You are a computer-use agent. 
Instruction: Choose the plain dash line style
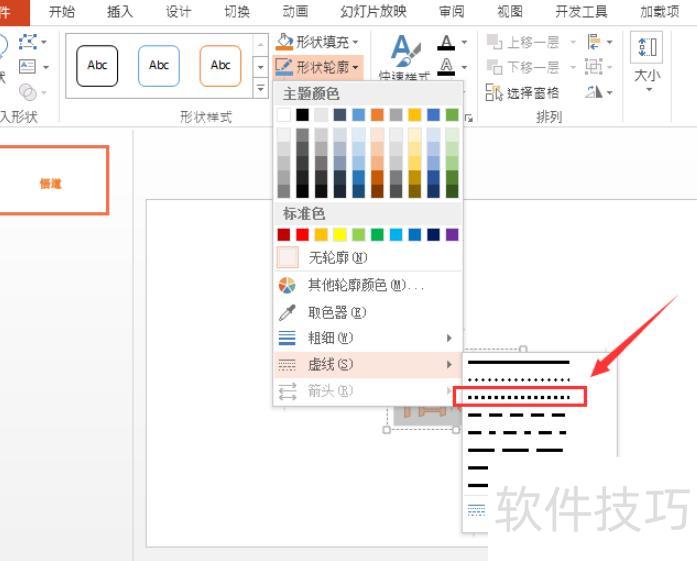click(x=517, y=415)
